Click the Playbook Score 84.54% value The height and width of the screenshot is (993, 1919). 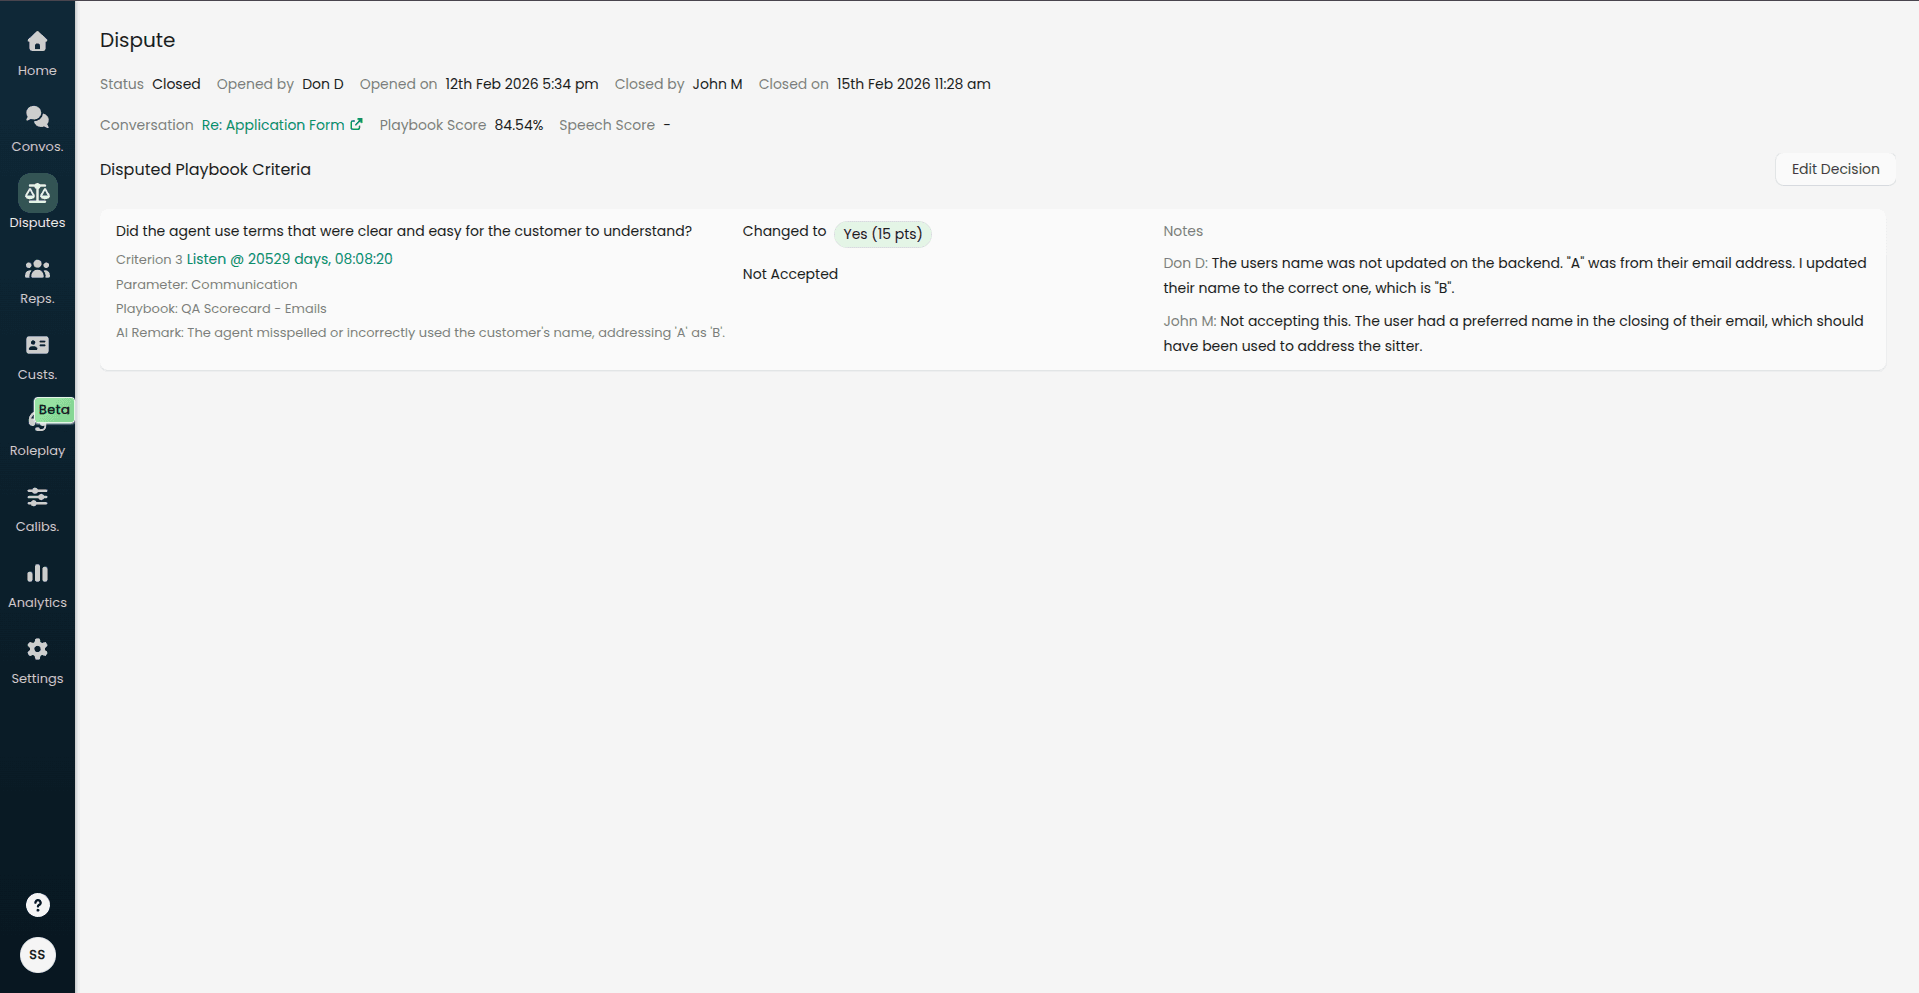pyautogui.click(x=519, y=124)
